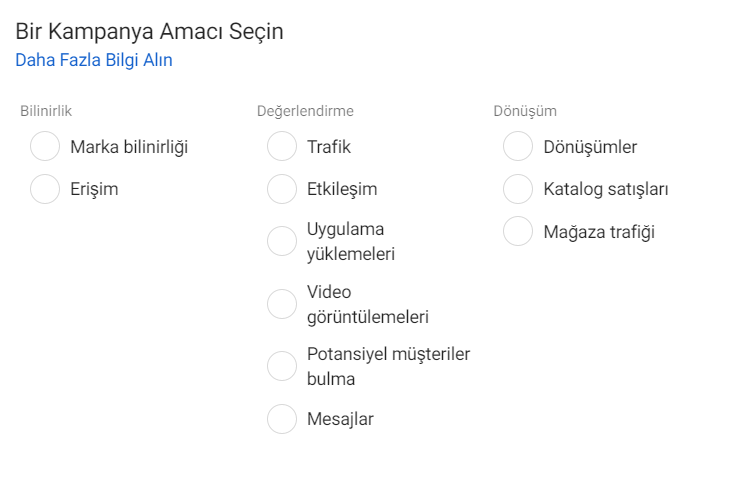Choose Video görüntülemeleri radio button
This screenshot has height=496, width=739.
pyautogui.click(x=282, y=304)
